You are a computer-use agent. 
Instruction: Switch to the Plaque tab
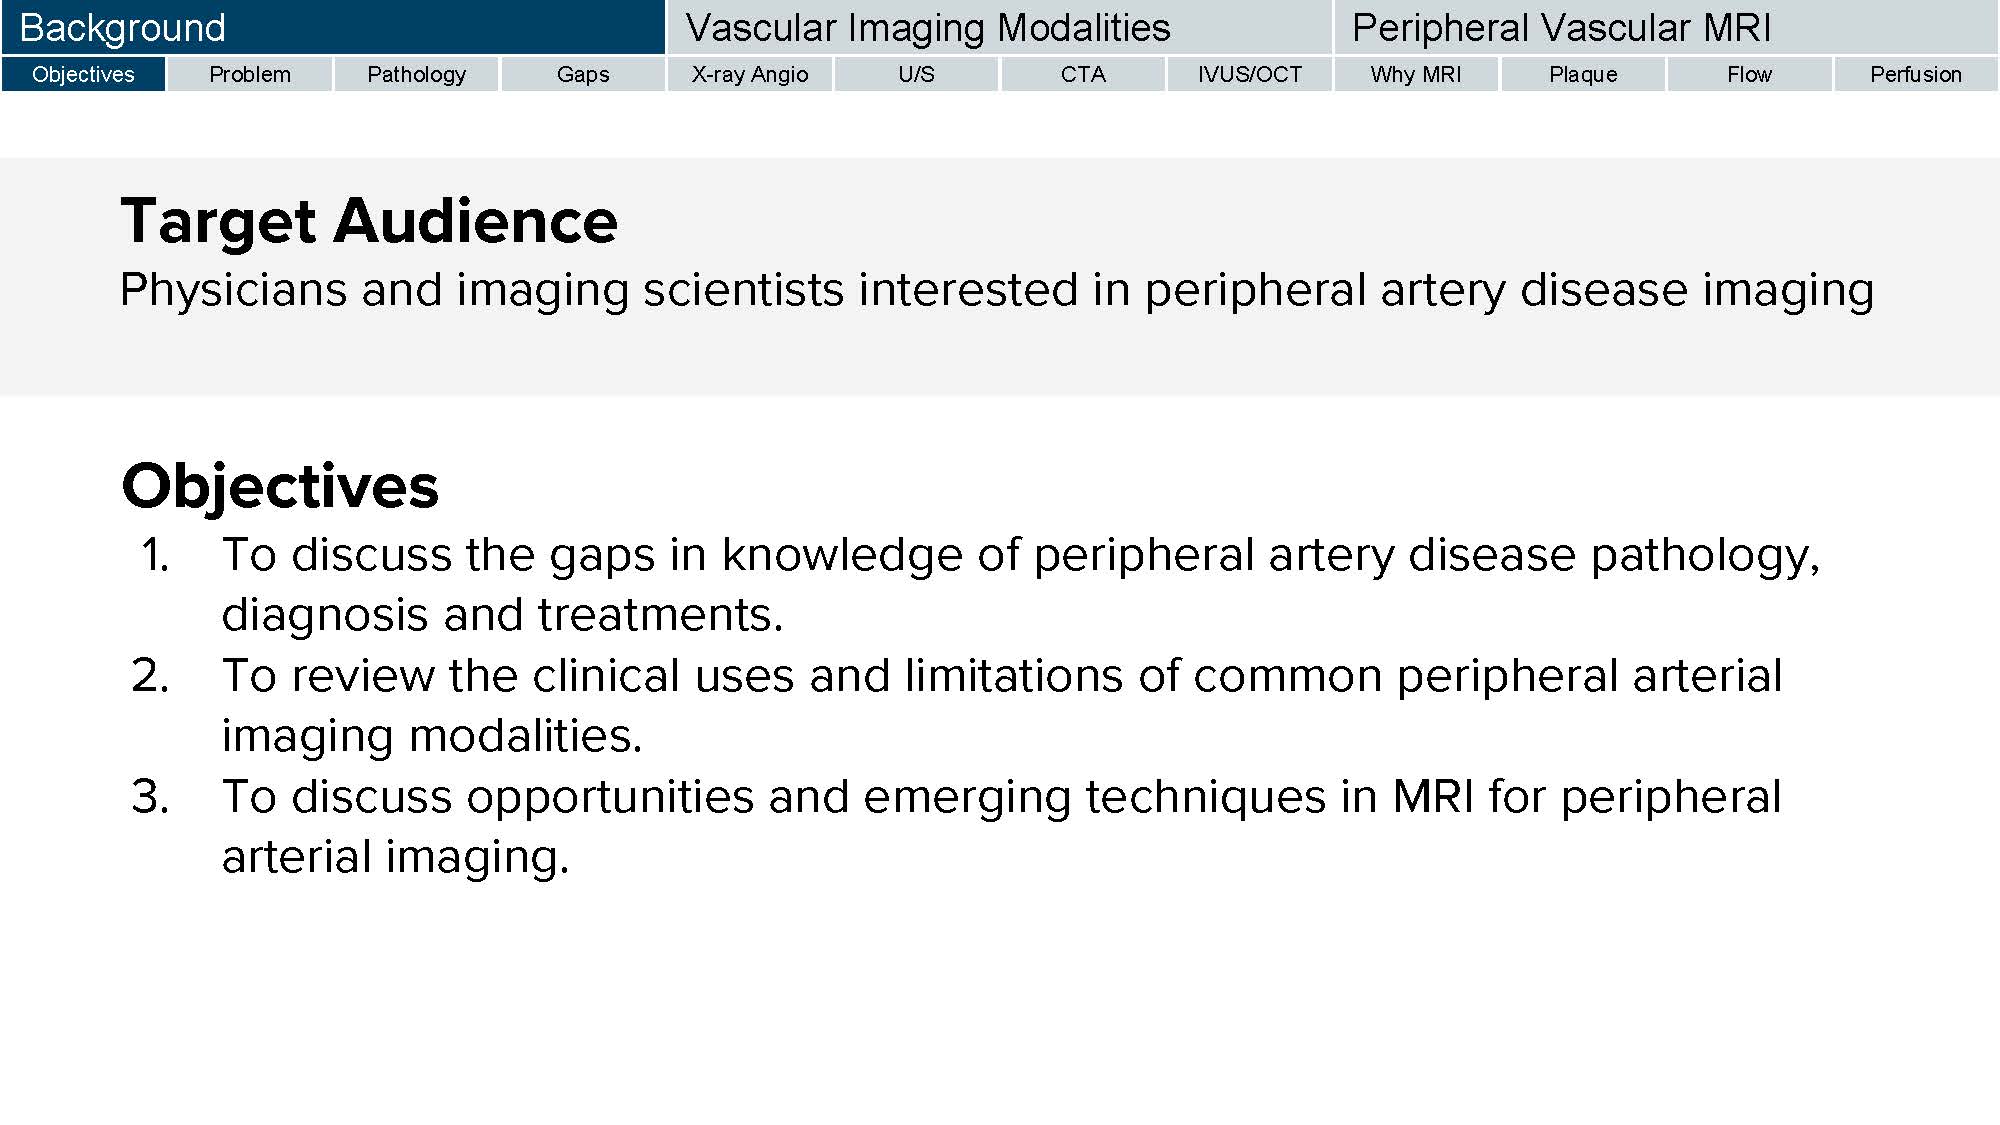[x=1583, y=75]
